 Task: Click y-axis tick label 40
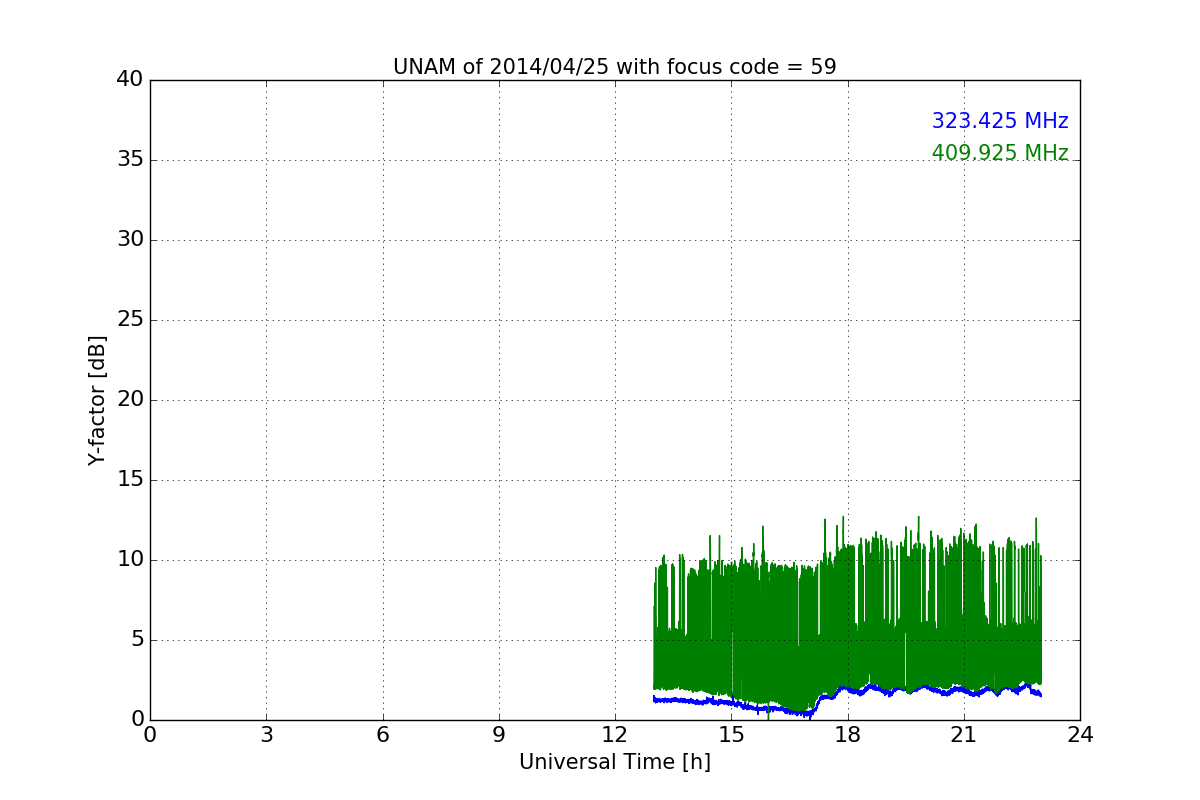(x=130, y=80)
